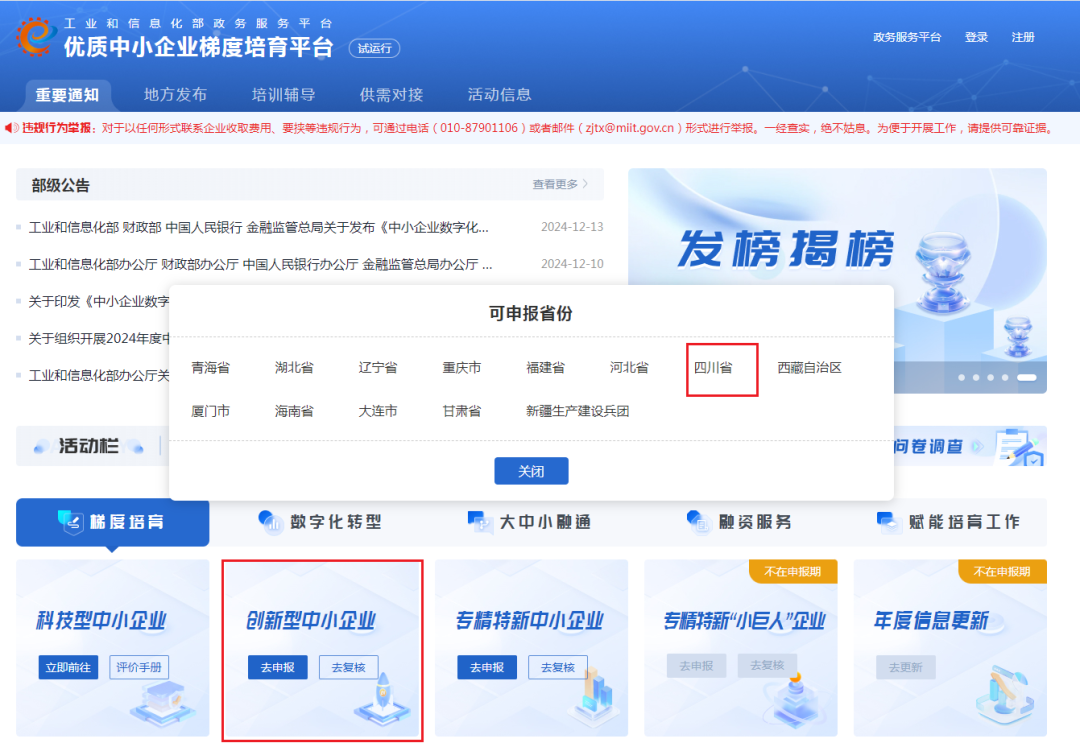Screen dimensions: 1080x747
Task: Choose 四川省 in province list
Action: pyautogui.click(x=713, y=368)
